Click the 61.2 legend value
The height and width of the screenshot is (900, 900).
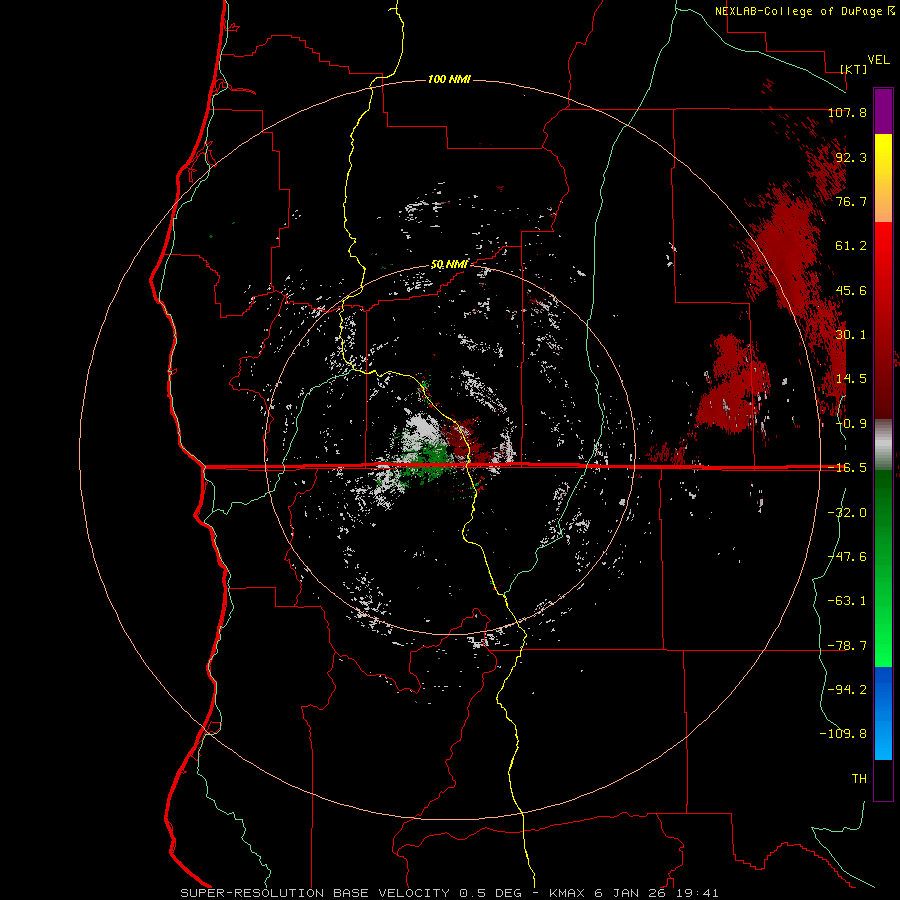(851, 246)
